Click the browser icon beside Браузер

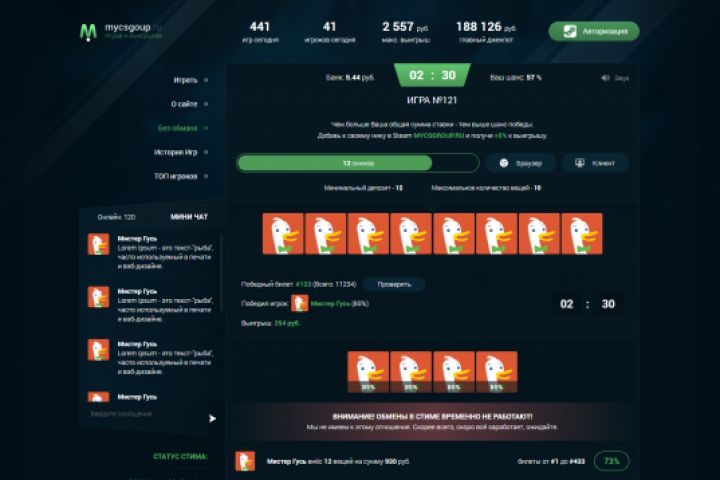coord(504,163)
